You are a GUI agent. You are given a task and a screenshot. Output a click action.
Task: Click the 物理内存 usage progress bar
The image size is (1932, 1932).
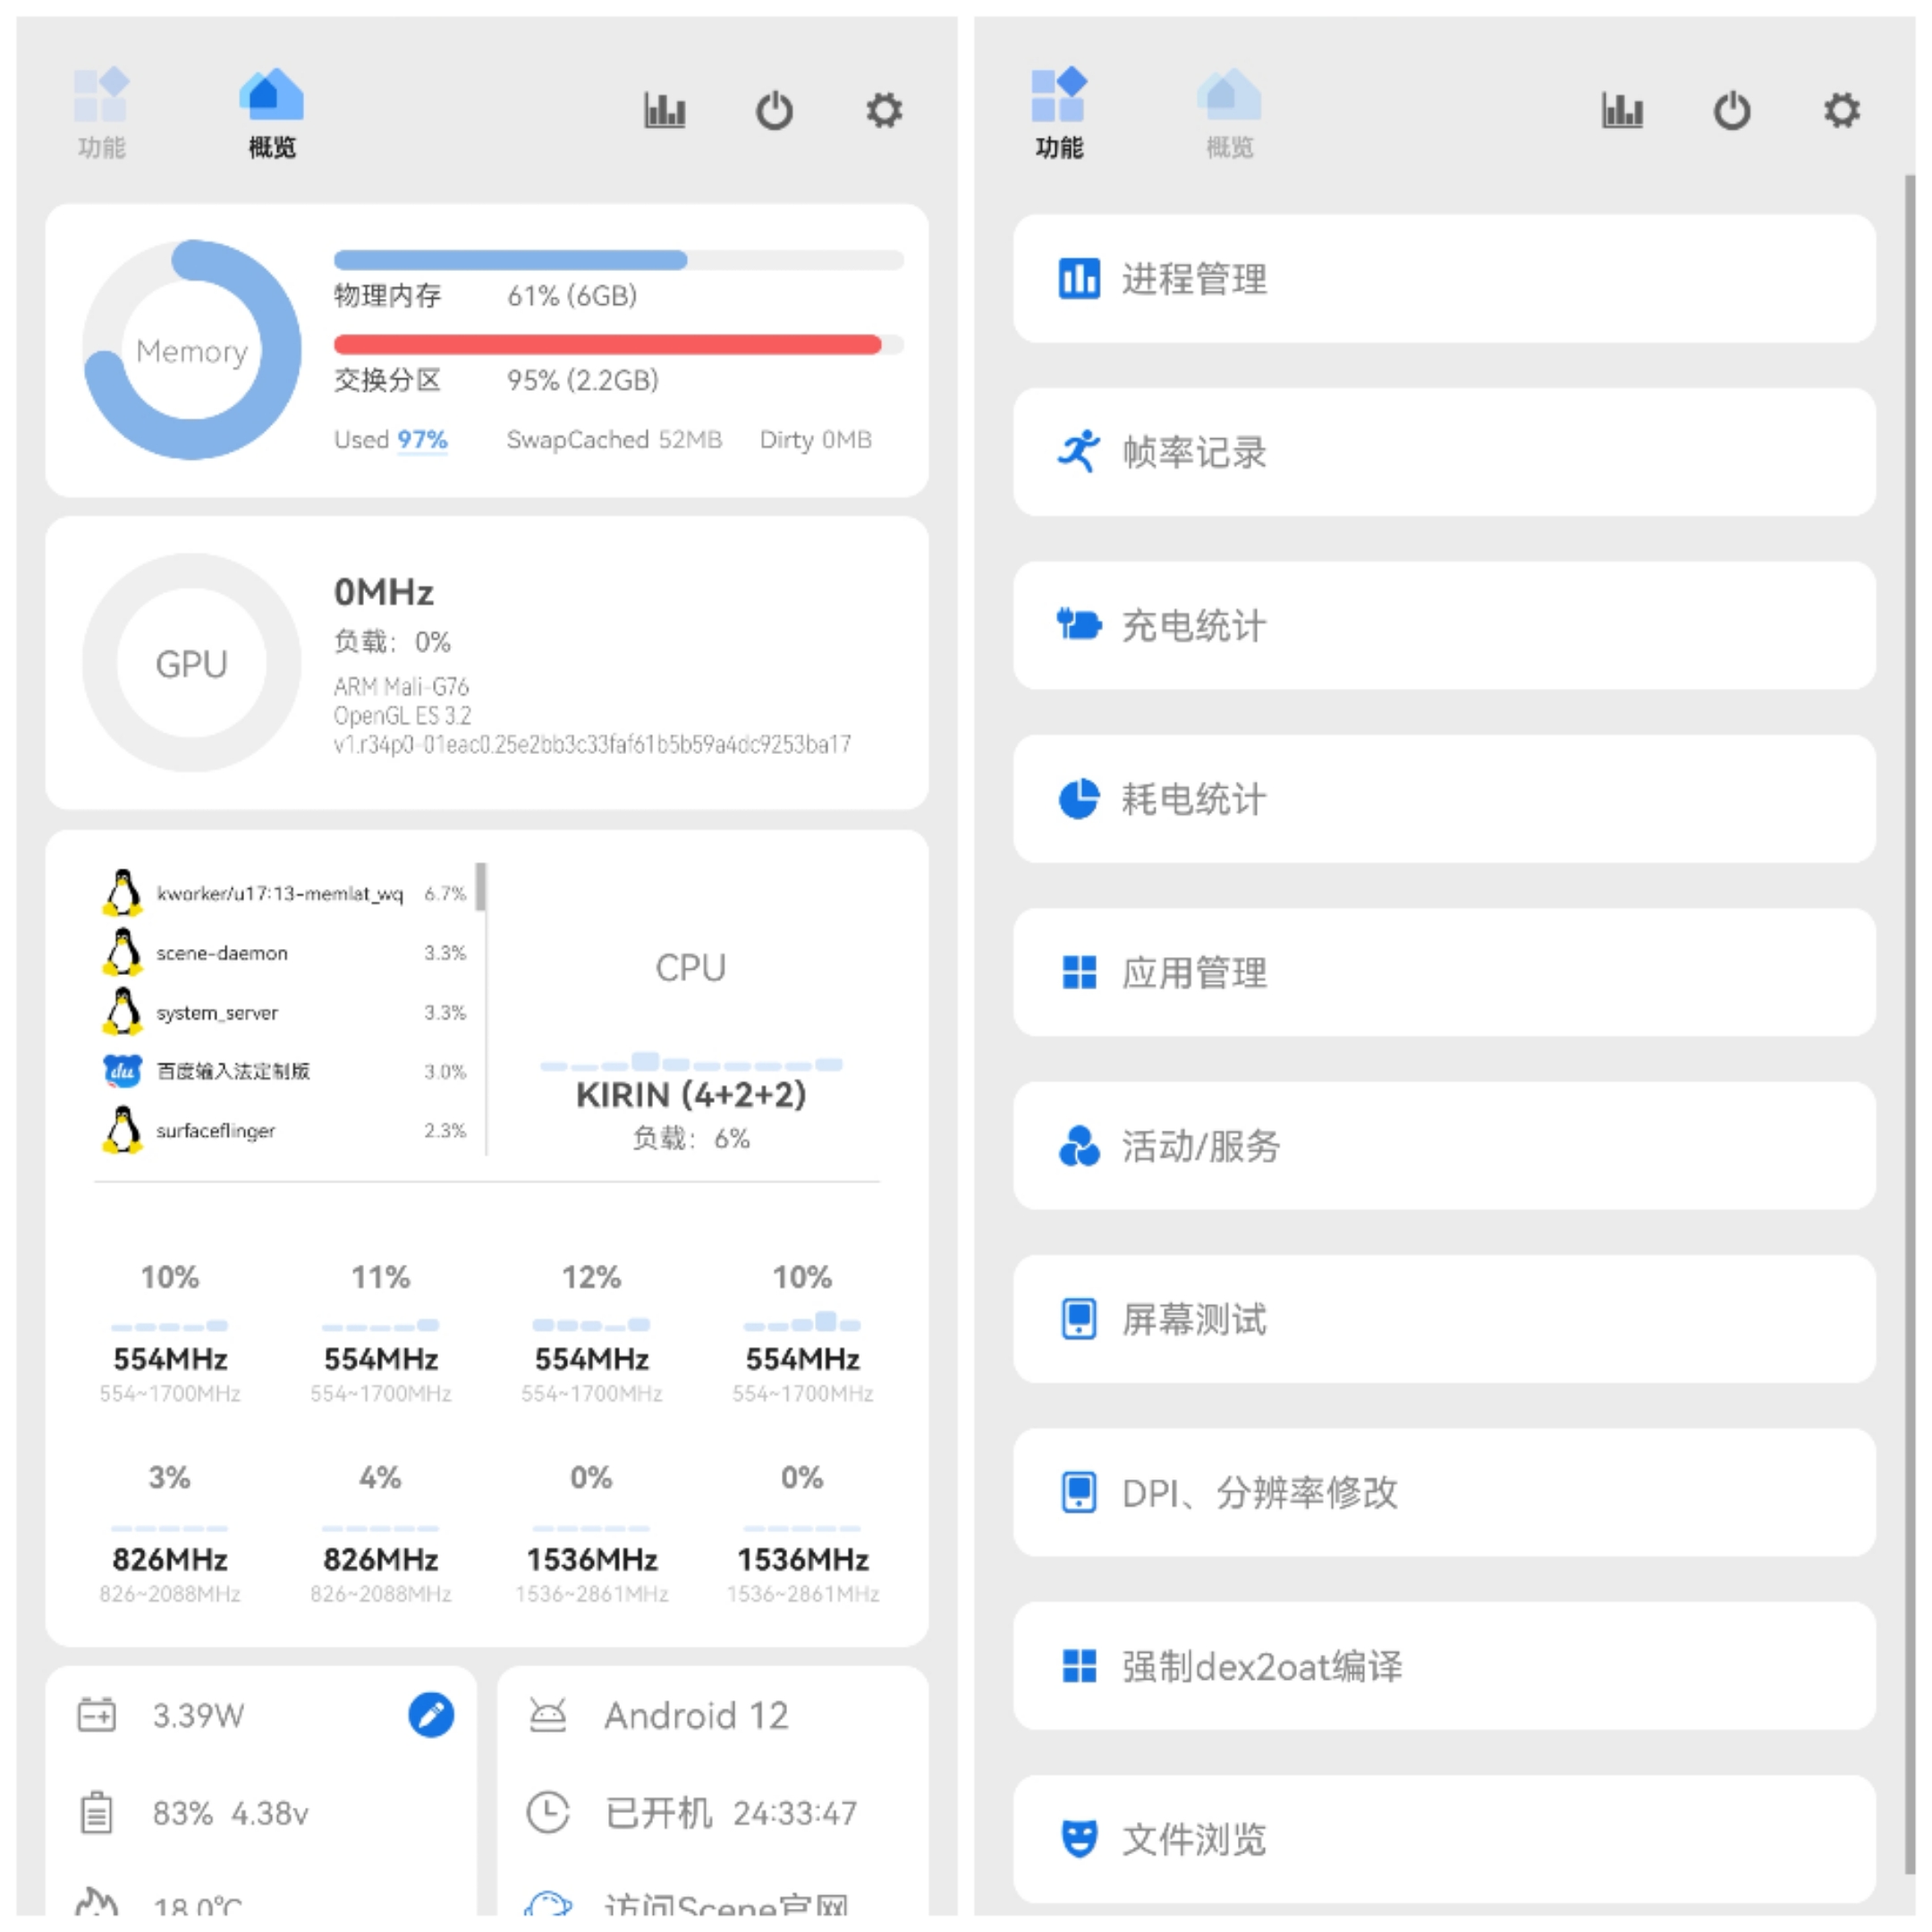coord(618,260)
